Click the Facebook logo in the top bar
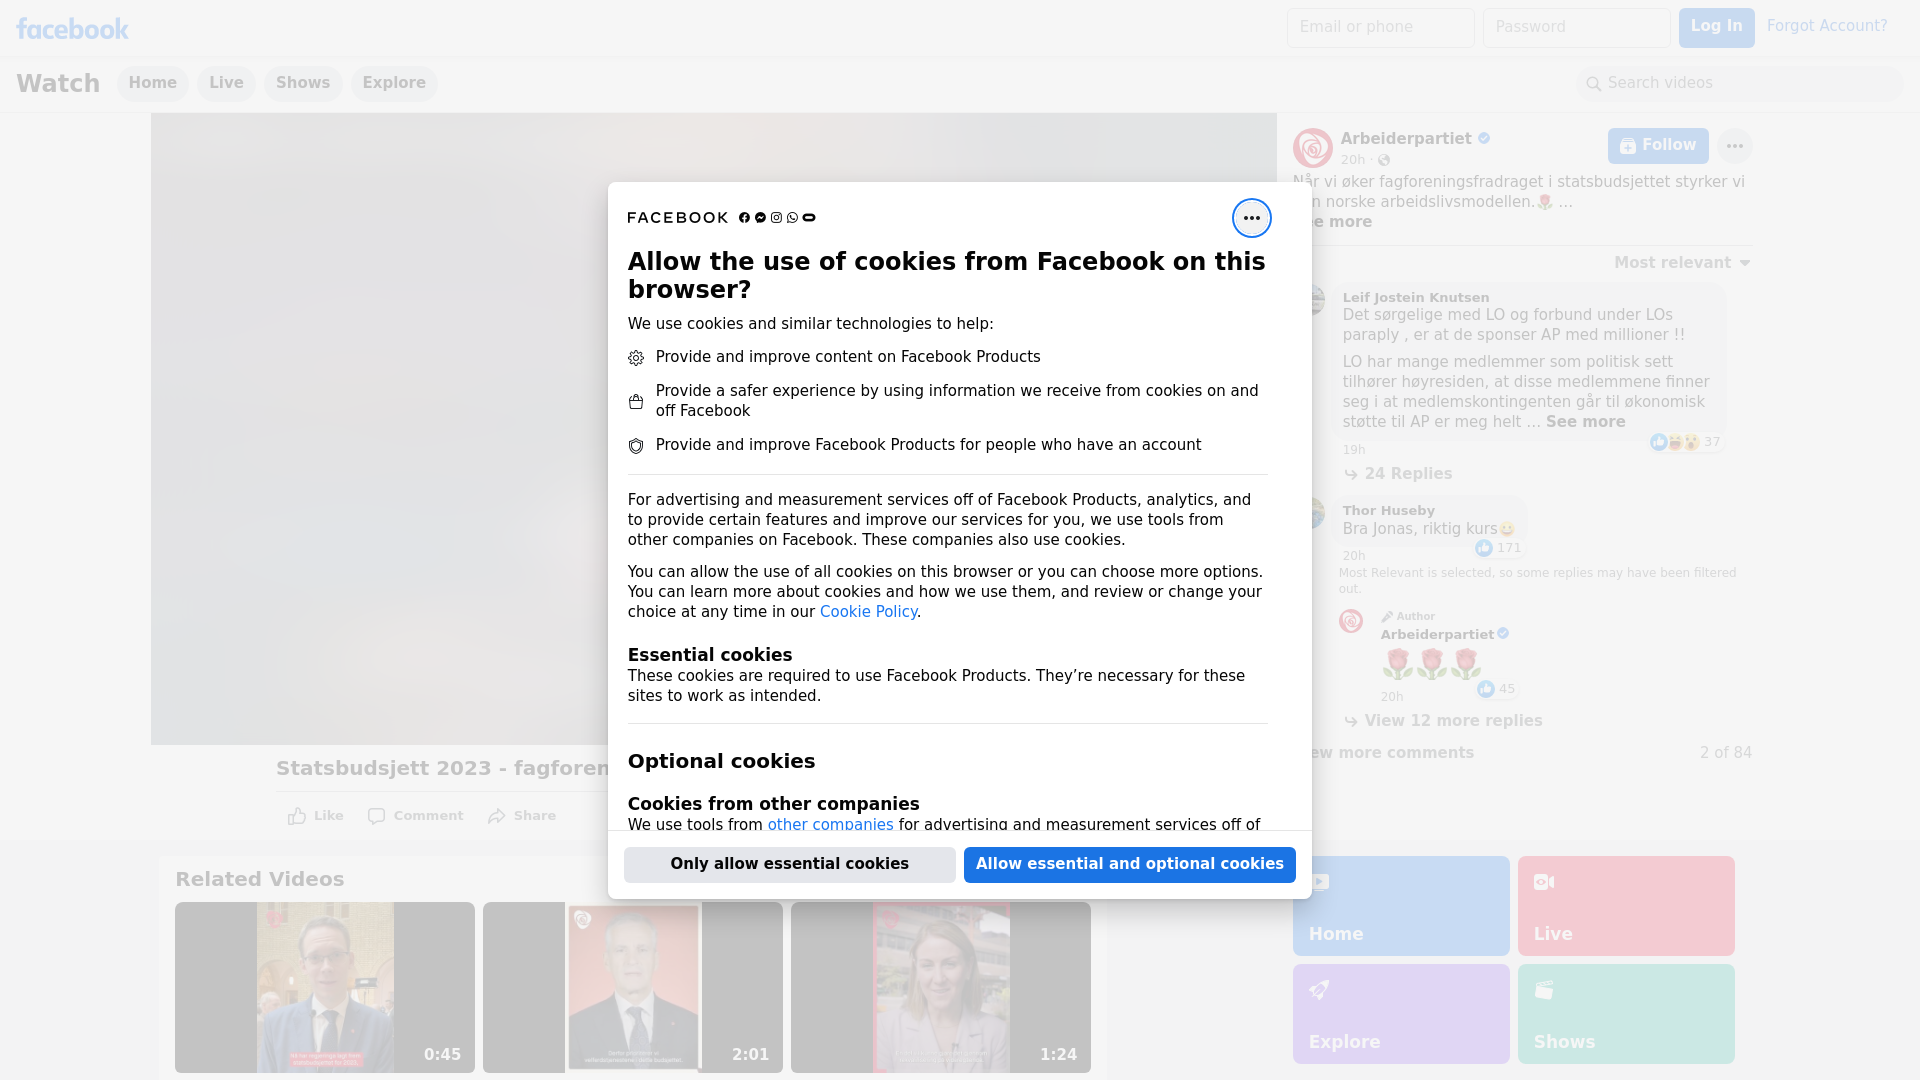Screen dimensions: 1920x1080 72,29
